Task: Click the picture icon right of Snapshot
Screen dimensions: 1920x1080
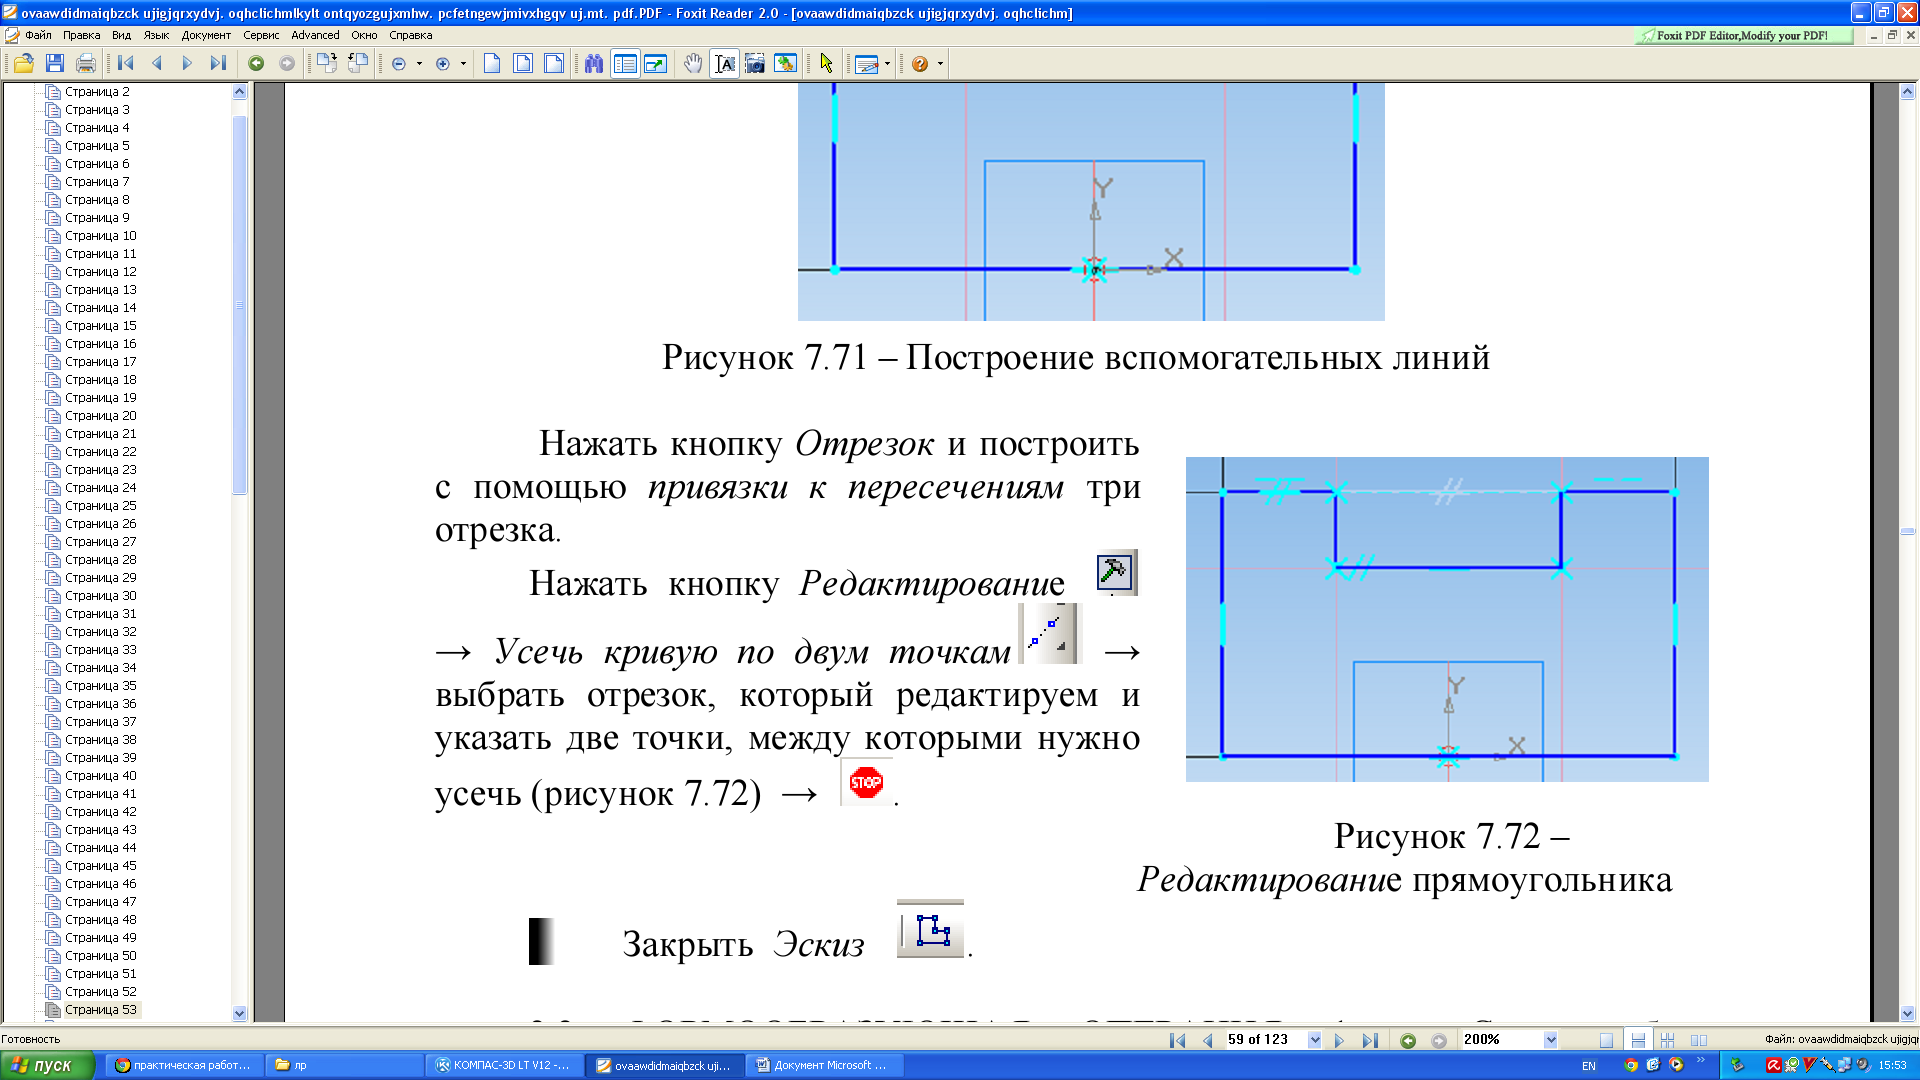Action: pyautogui.click(x=786, y=63)
